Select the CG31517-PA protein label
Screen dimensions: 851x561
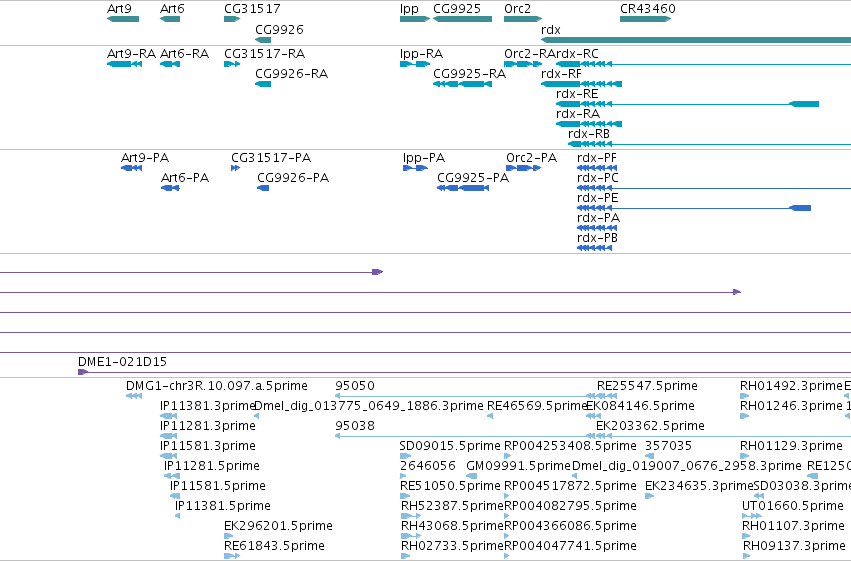(x=271, y=158)
